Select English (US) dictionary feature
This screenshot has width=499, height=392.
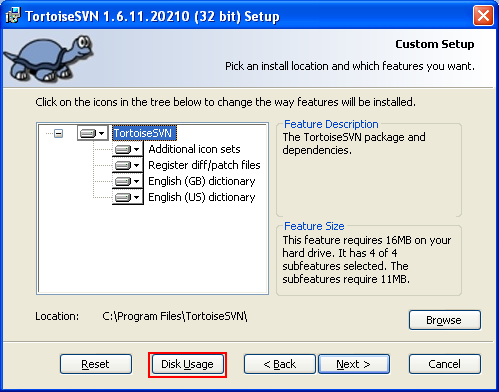coord(202,197)
